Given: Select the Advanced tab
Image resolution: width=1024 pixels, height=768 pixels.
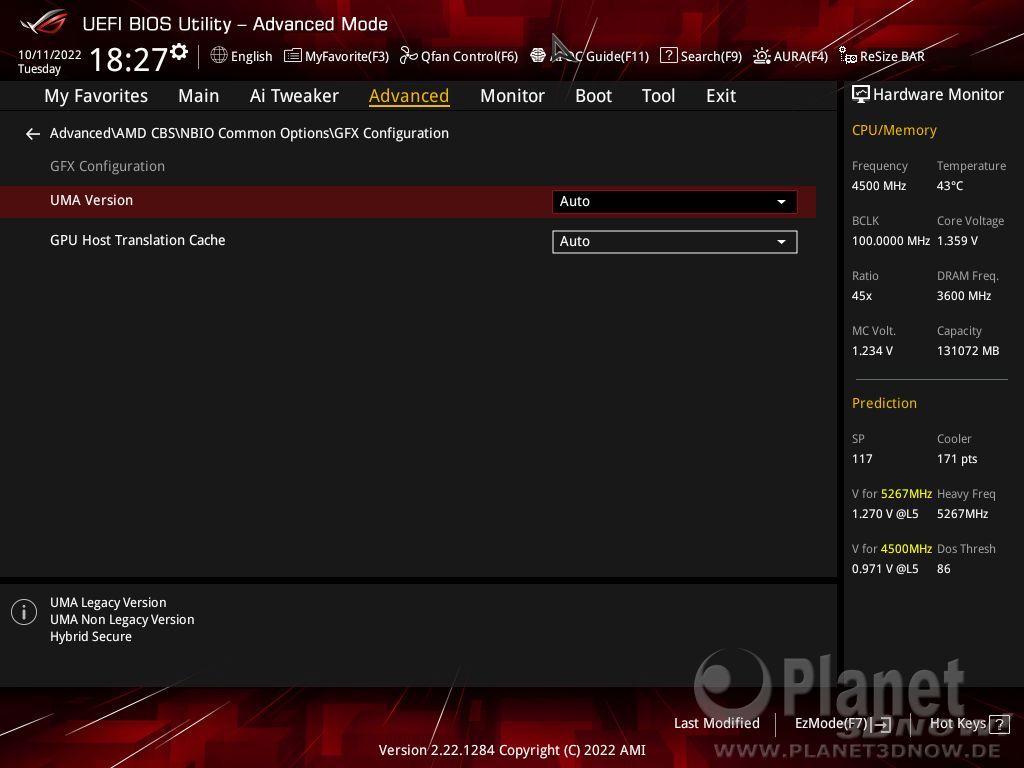Looking at the screenshot, I should (409, 96).
